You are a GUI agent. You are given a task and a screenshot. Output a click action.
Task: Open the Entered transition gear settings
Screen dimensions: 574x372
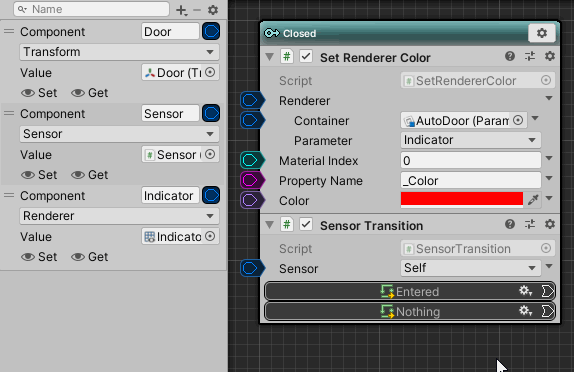click(x=525, y=291)
